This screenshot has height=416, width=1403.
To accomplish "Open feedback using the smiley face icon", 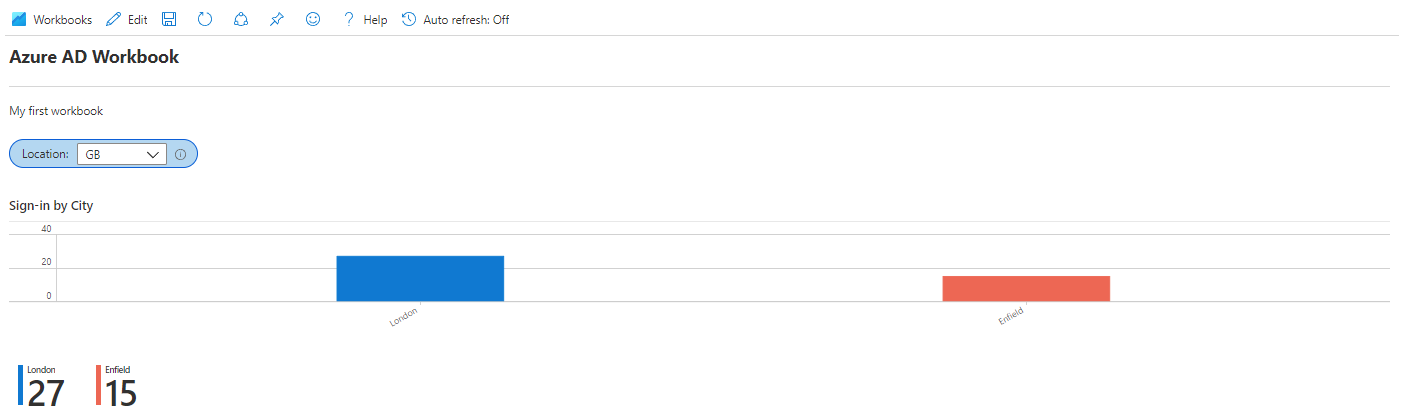I will (313, 19).
